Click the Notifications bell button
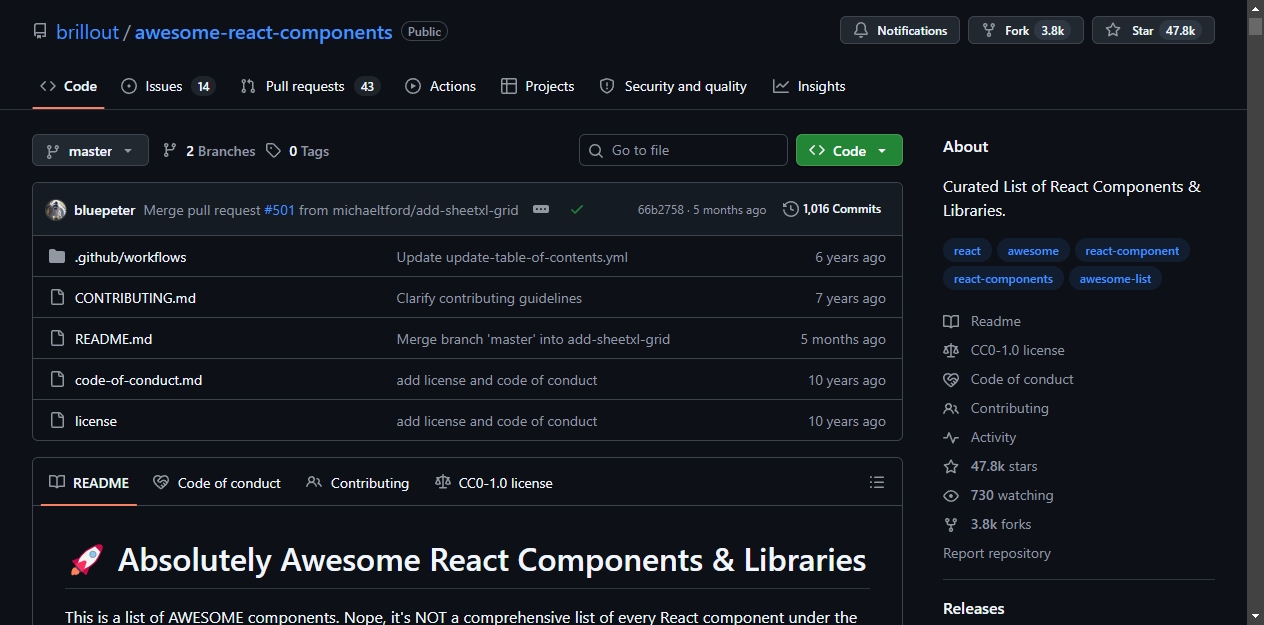This screenshot has height=625, width=1264. (x=900, y=31)
